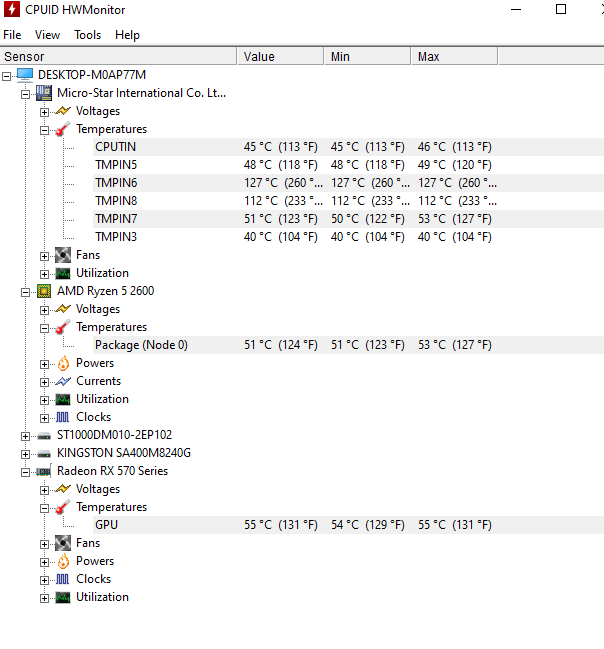The height and width of the screenshot is (649, 604).
Task: Click the Radeon Utilization graph icon
Action: [x=63, y=597]
